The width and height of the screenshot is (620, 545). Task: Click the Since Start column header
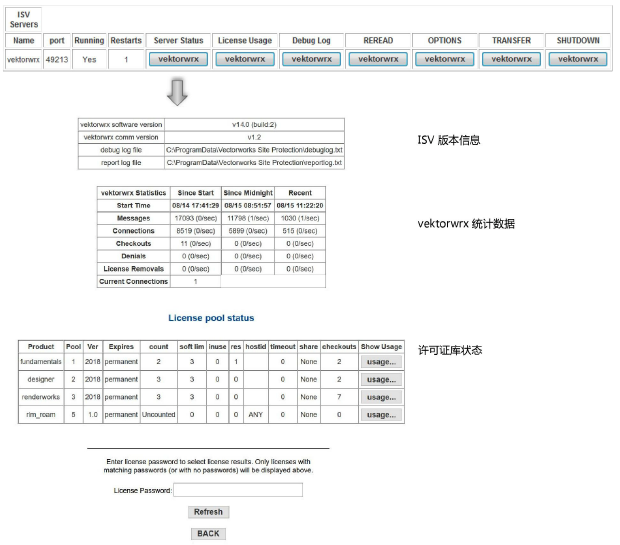click(x=196, y=193)
